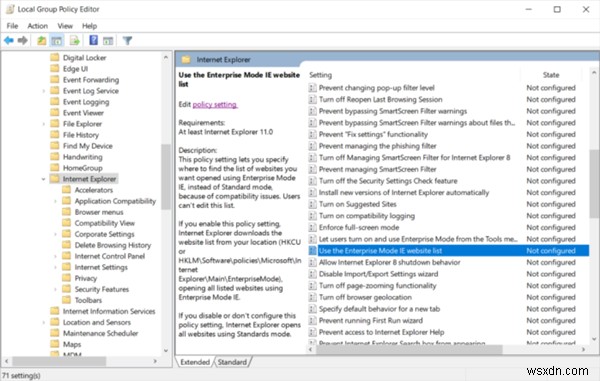Select Delete Browsing History tree item
The height and width of the screenshot is (381, 600).
point(113,245)
